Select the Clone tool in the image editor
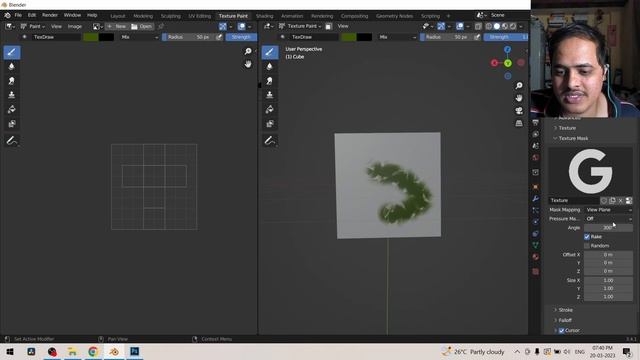640x360 pixels. [x=11, y=95]
